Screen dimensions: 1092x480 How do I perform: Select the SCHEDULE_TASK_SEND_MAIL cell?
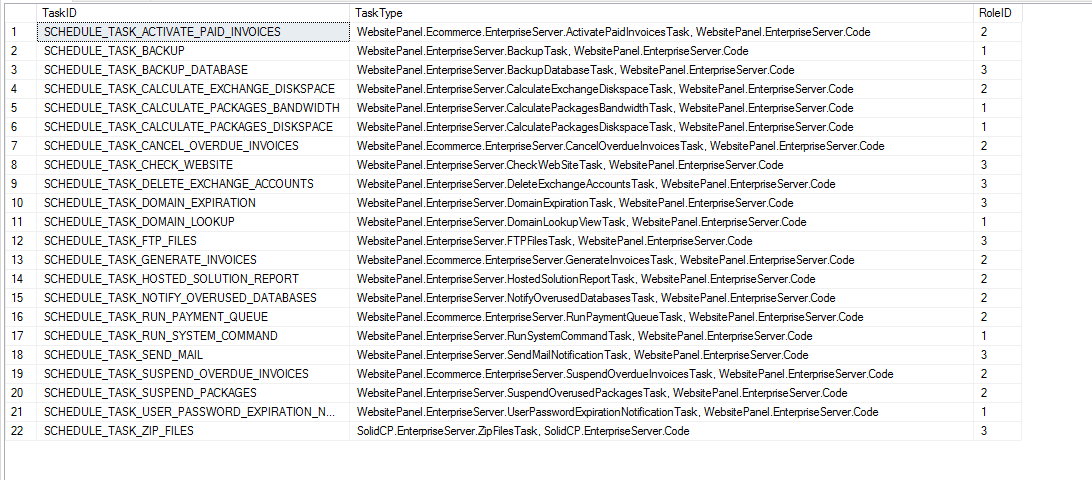(x=193, y=355)
